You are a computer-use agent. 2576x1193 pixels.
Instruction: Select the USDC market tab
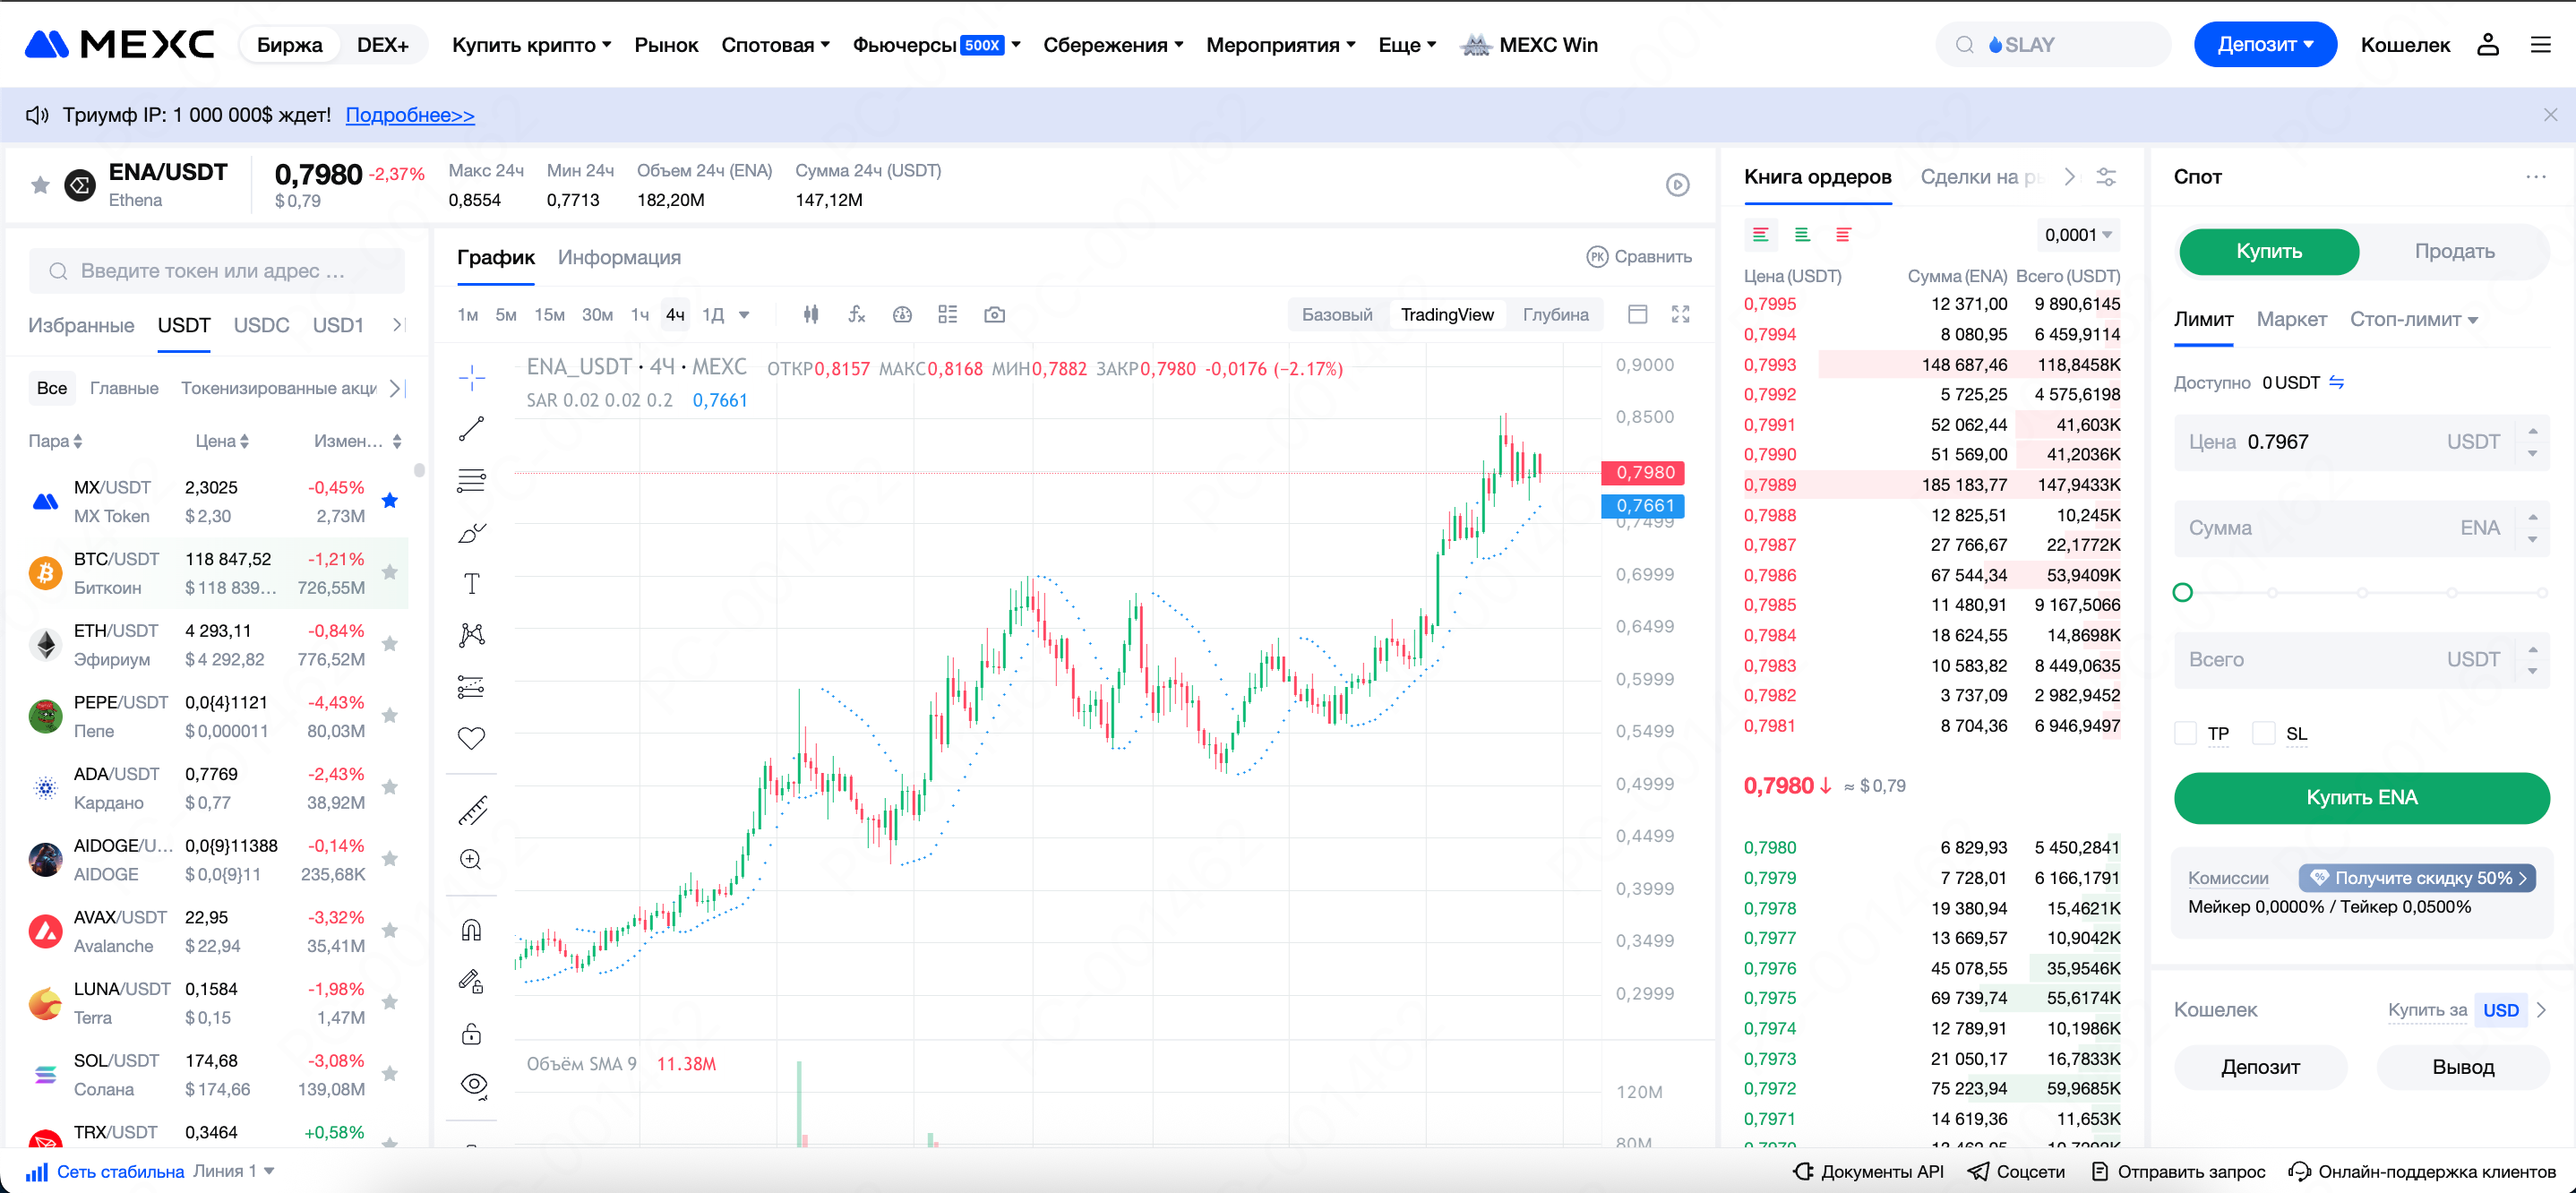pyautogui.click(x=261, y=325)
